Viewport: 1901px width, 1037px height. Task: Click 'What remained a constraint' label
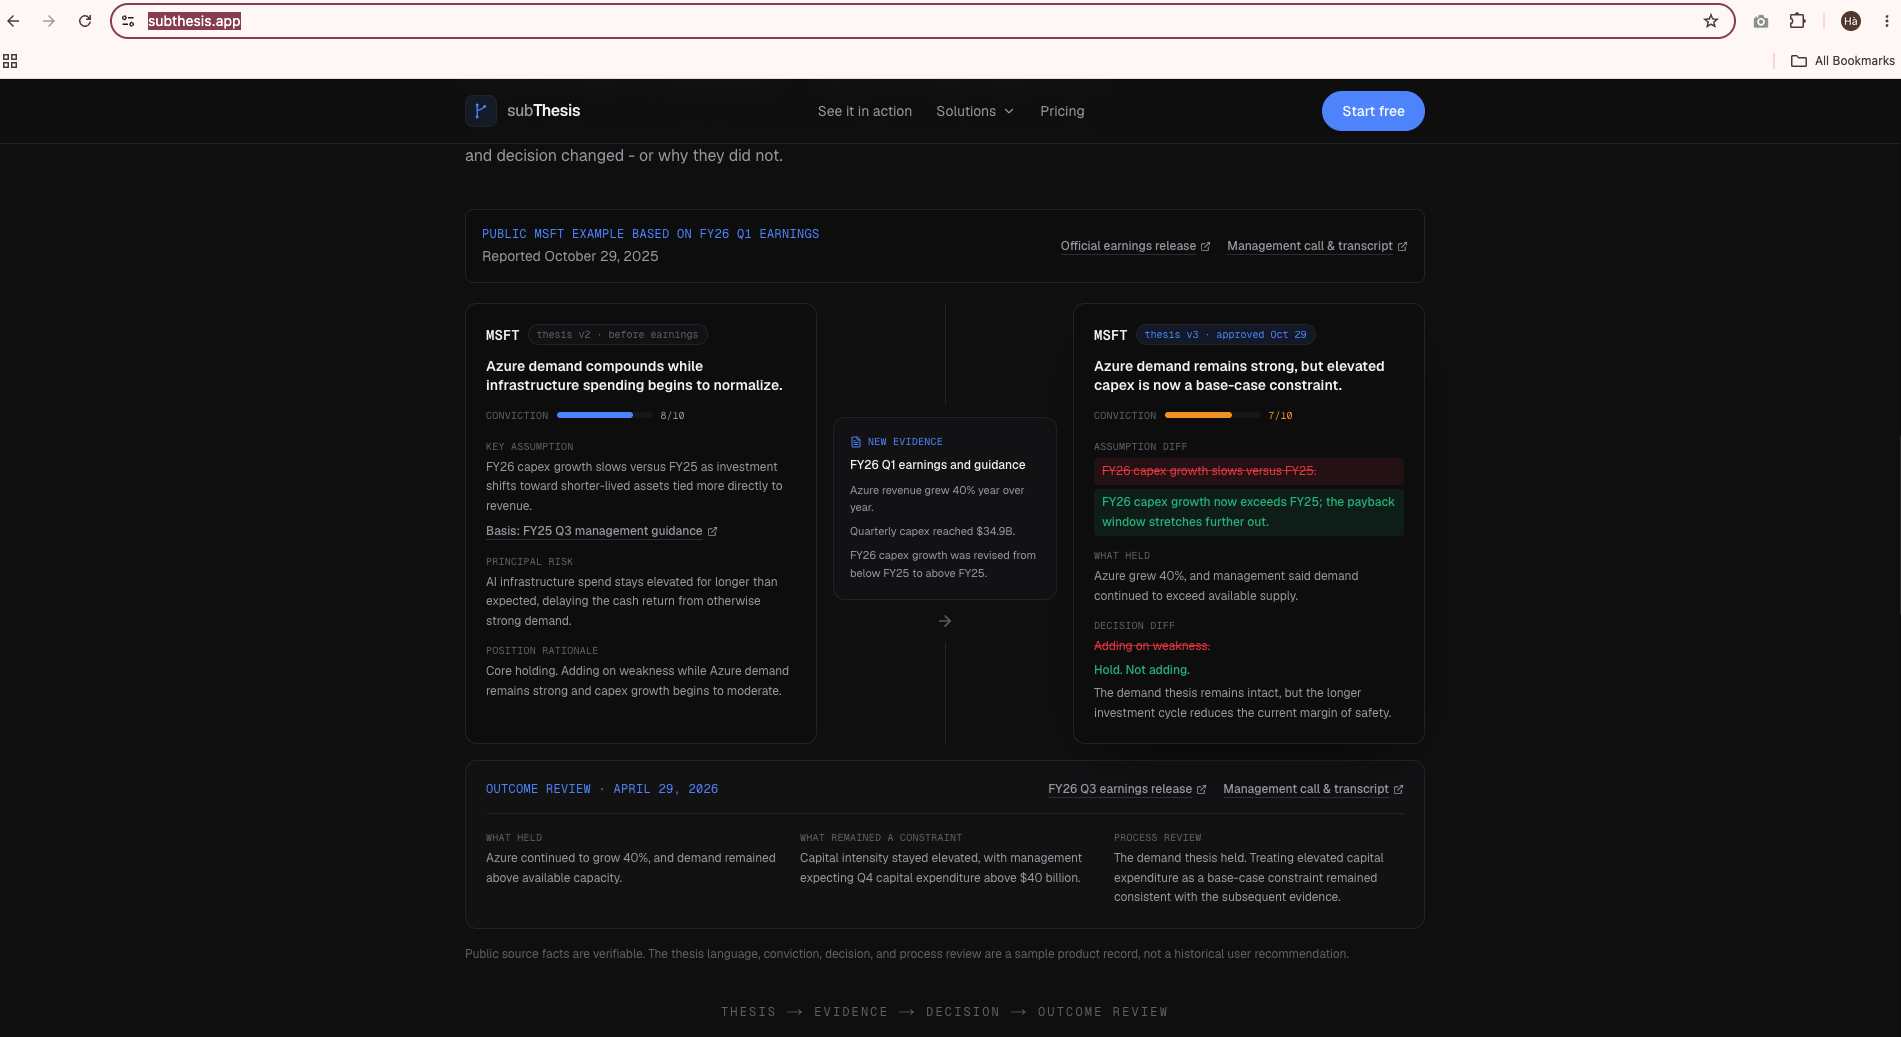pos(880,838)
